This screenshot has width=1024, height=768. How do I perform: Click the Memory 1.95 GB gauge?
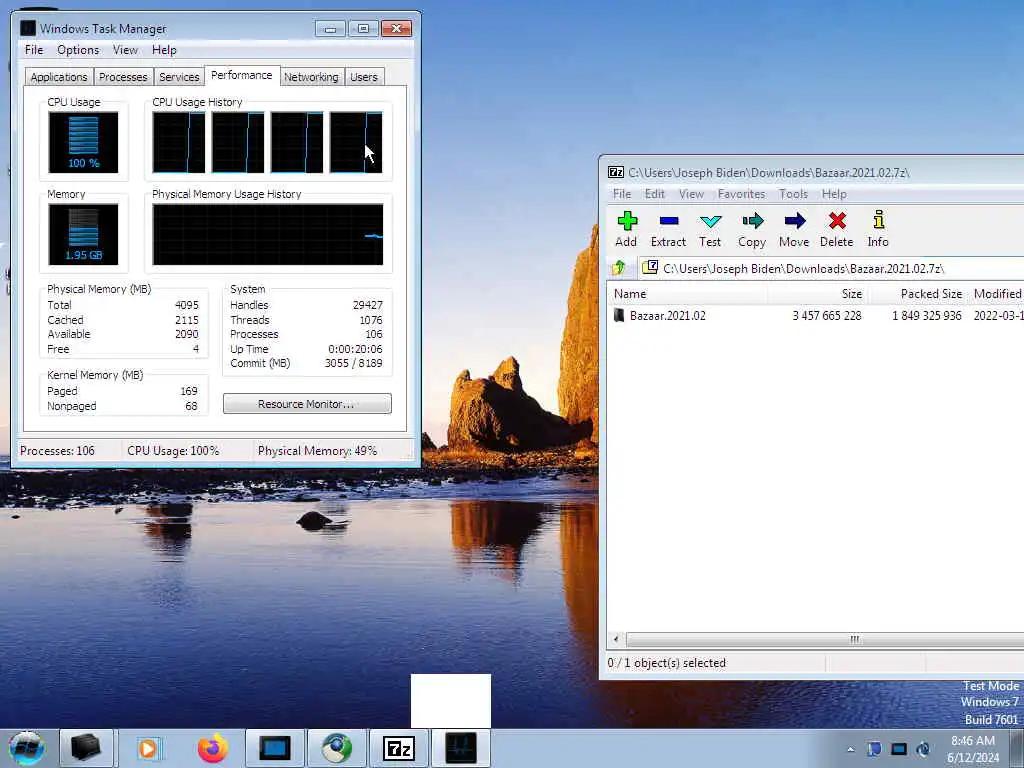[83, 234]
